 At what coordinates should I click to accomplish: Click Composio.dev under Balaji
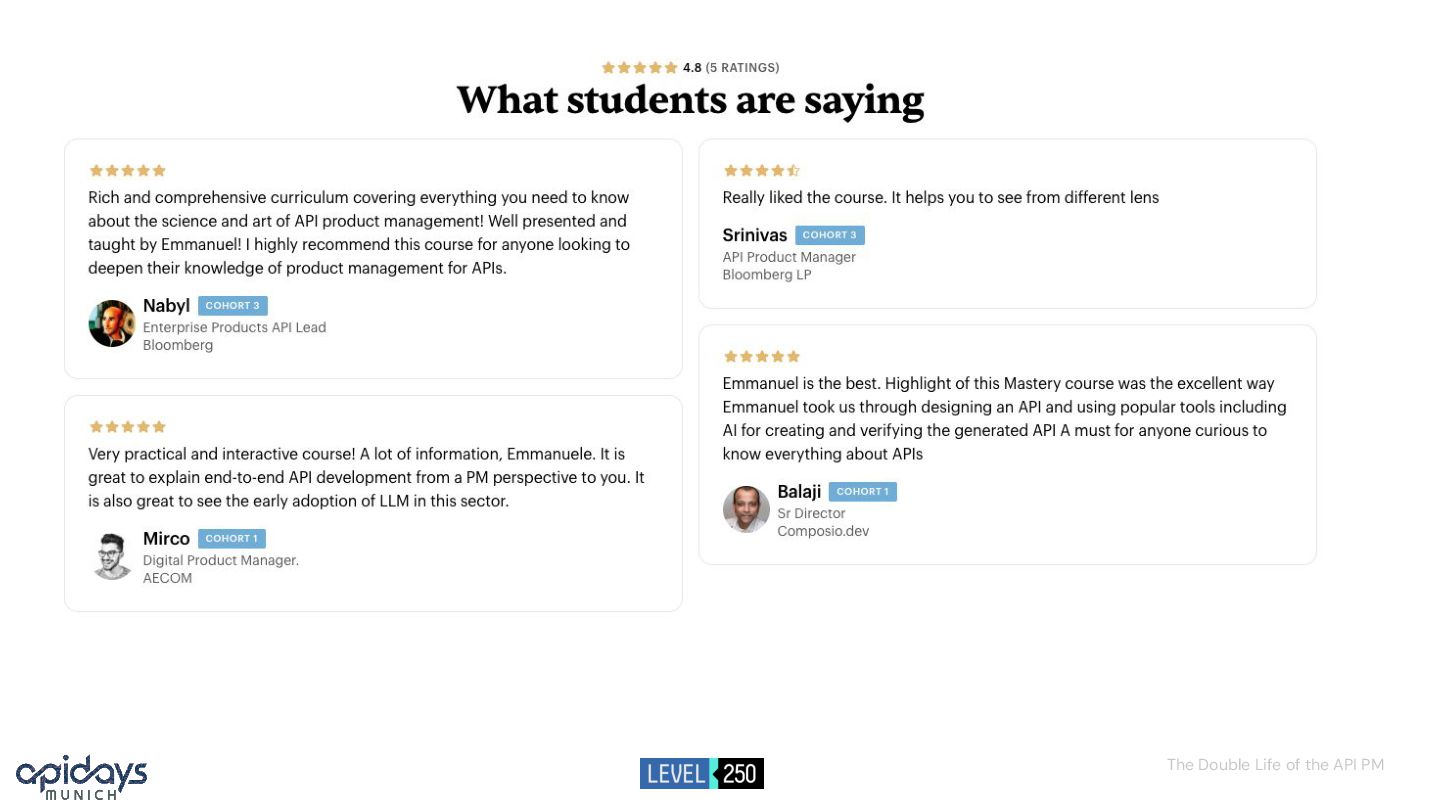click(823, 531)
